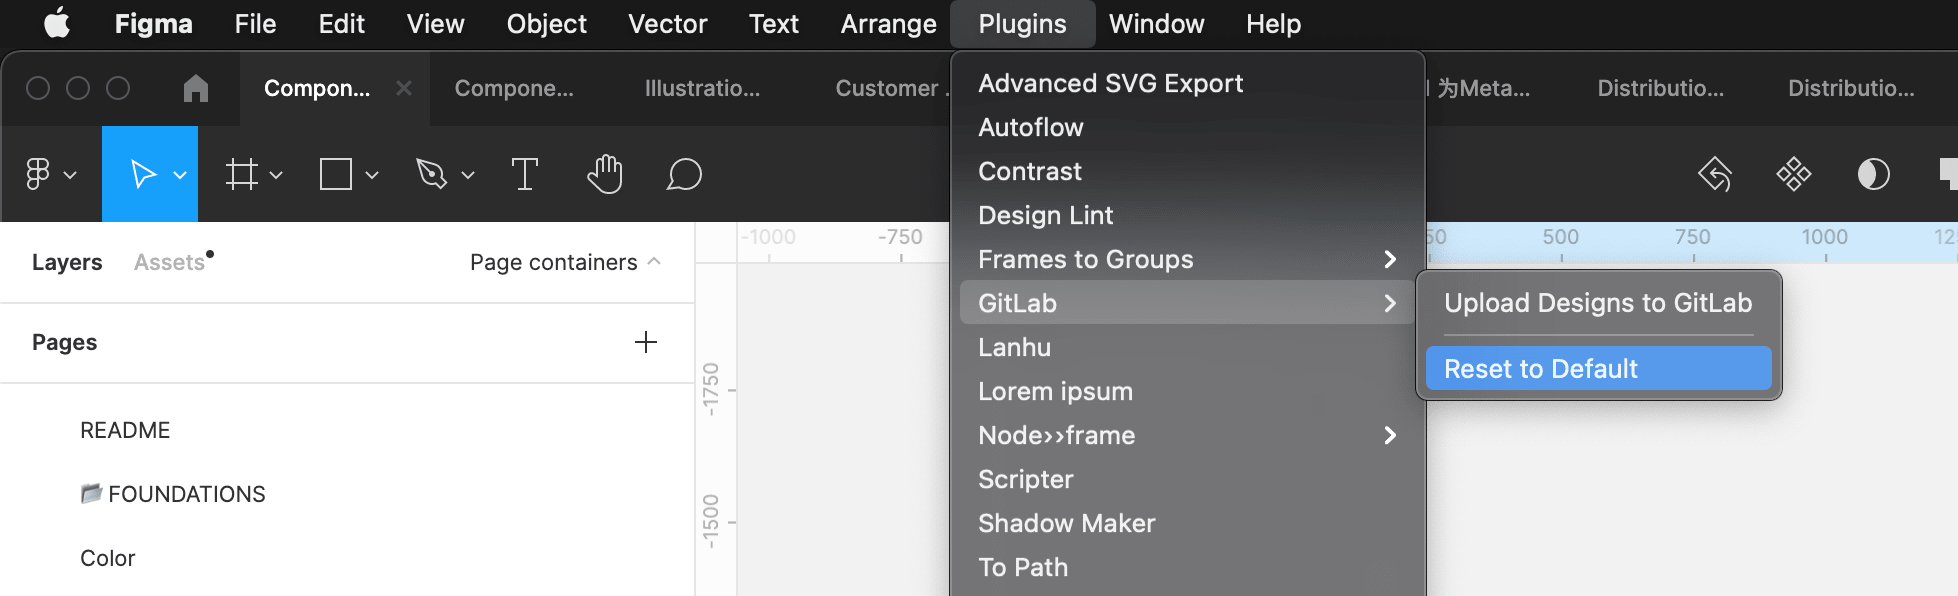The width and height of the screenshot is (1958, 596).
Task: Select the Pen tool
Action: tap(431, 174)
